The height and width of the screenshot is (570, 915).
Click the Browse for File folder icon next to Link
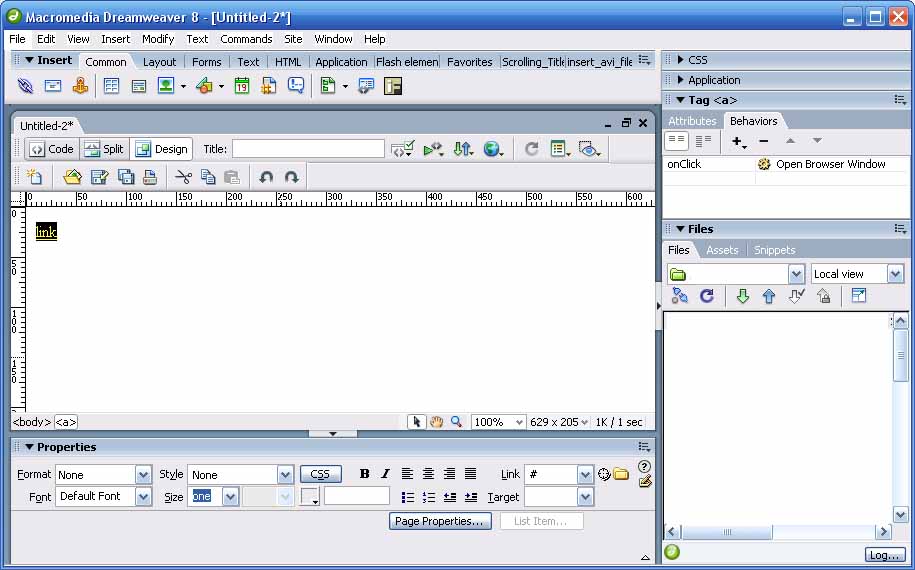coord(621,474)
